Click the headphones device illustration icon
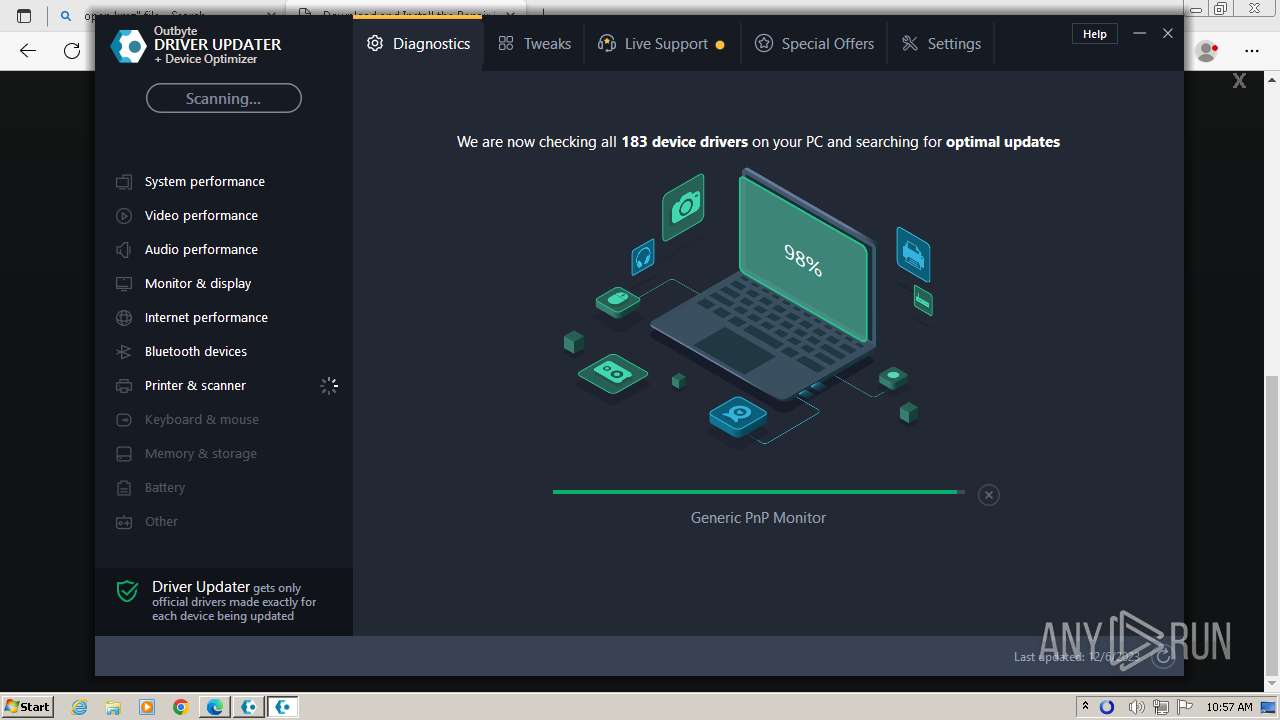Viewport: 1280px width, 720px height. 643,258
